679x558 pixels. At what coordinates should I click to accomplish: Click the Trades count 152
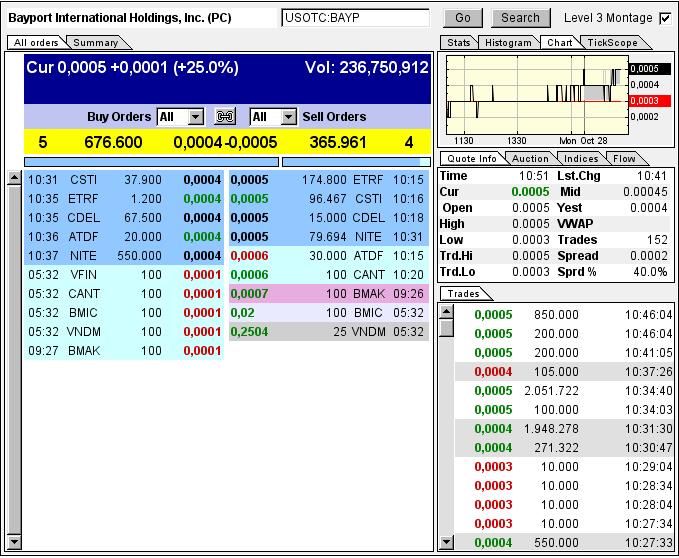657,240
